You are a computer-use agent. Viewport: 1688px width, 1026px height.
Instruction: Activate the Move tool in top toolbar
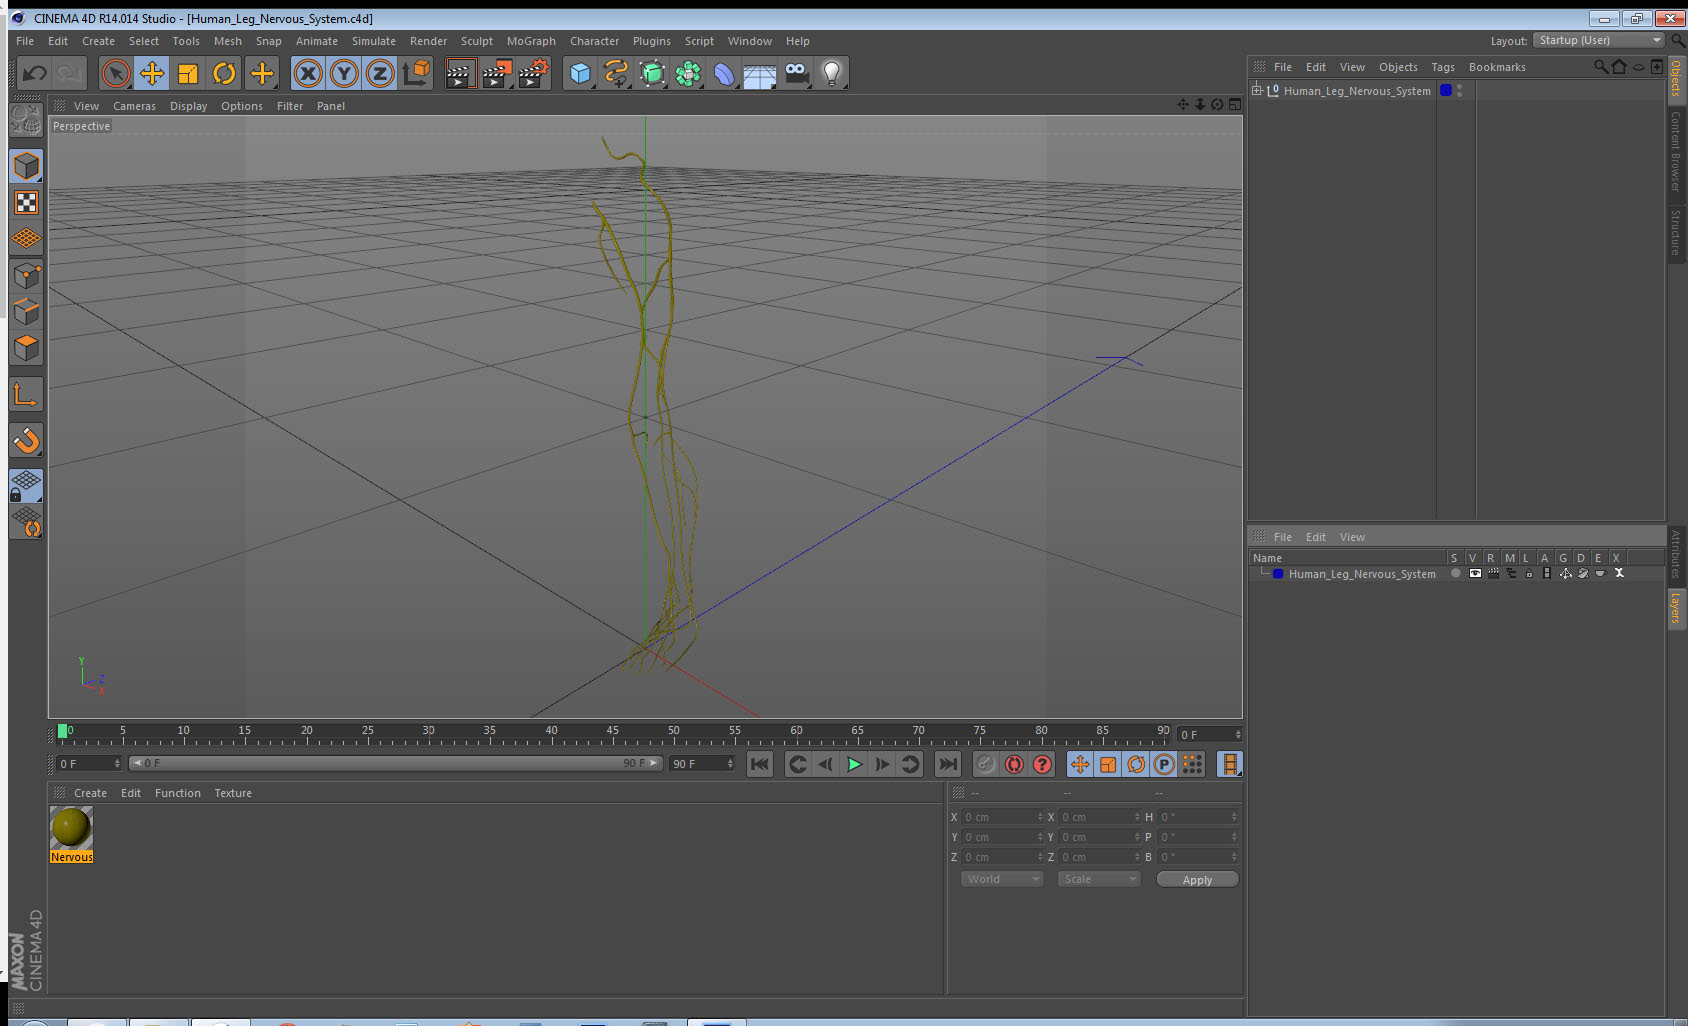152,73
